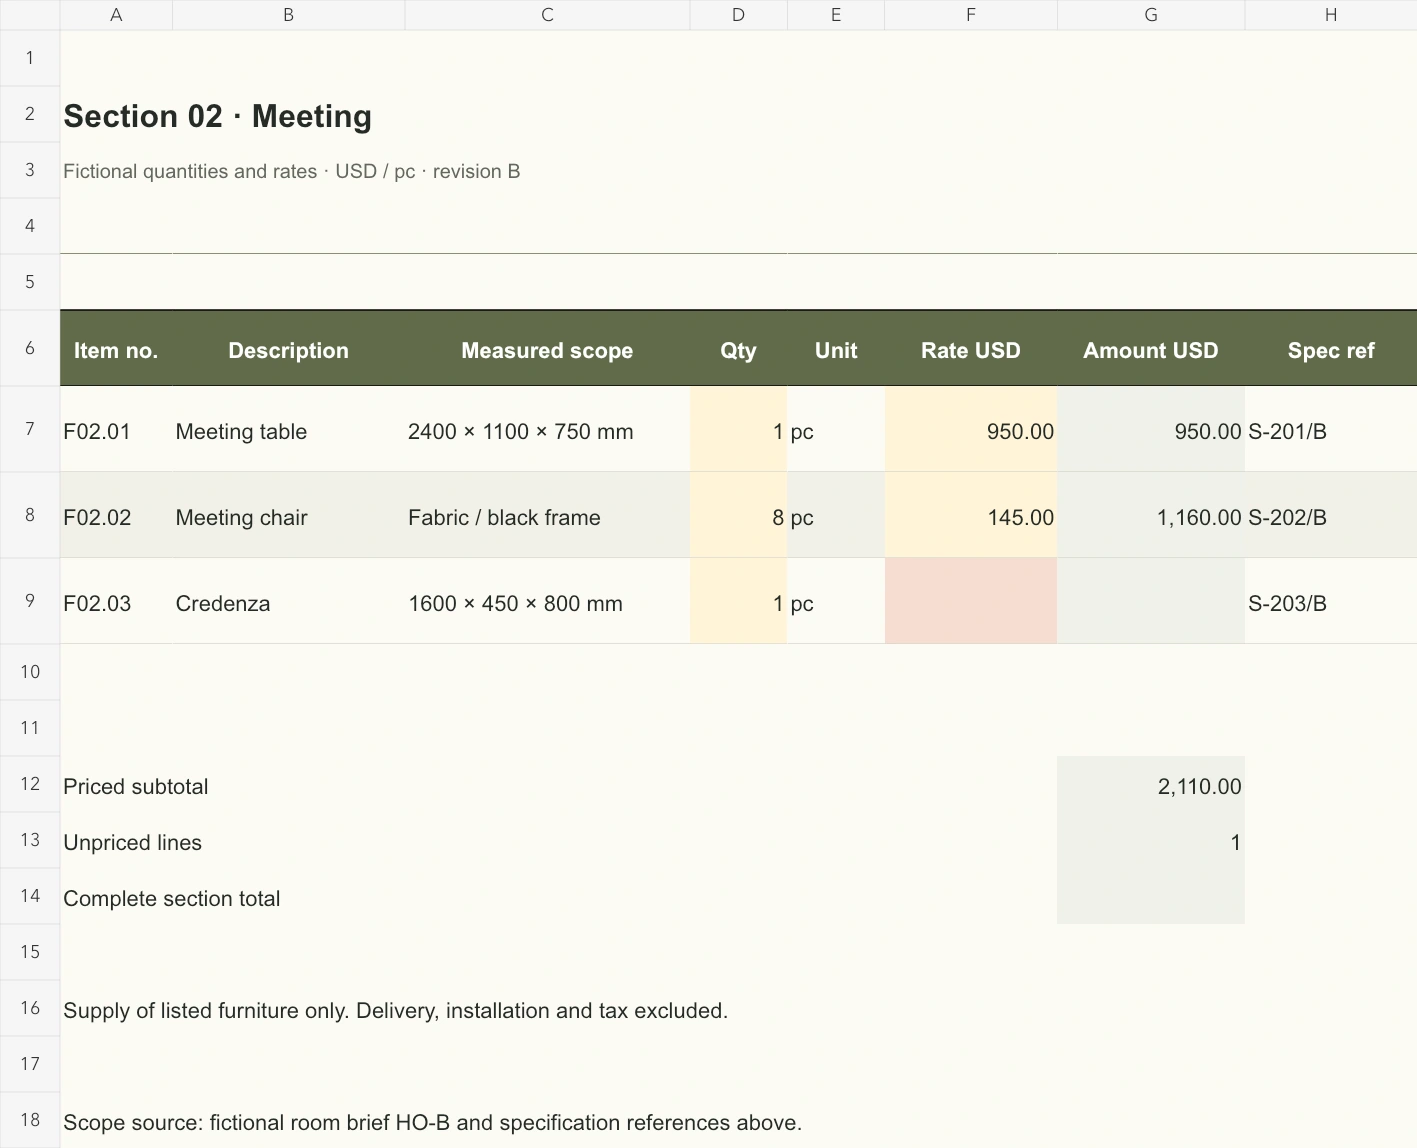Select the rate cell 950.00
The height and width of the screenshot is (1148, 1417).
coord(970,430)
